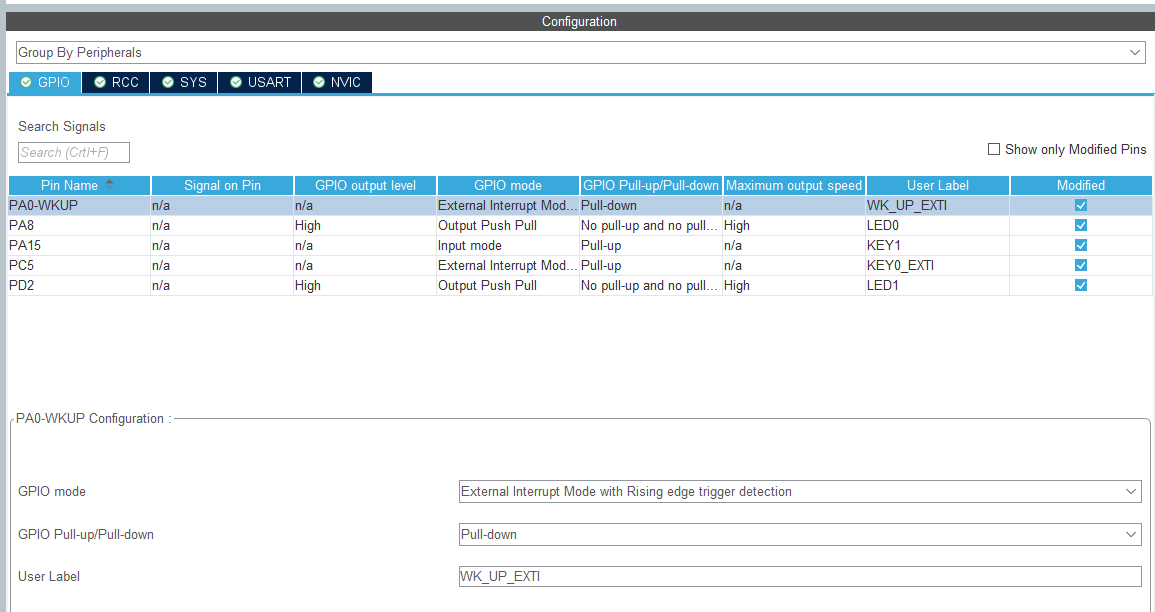Toggle Modified checkbox for PD2 row
The height and width of the screenshot is (612, 1155).
pos(1080,285)
